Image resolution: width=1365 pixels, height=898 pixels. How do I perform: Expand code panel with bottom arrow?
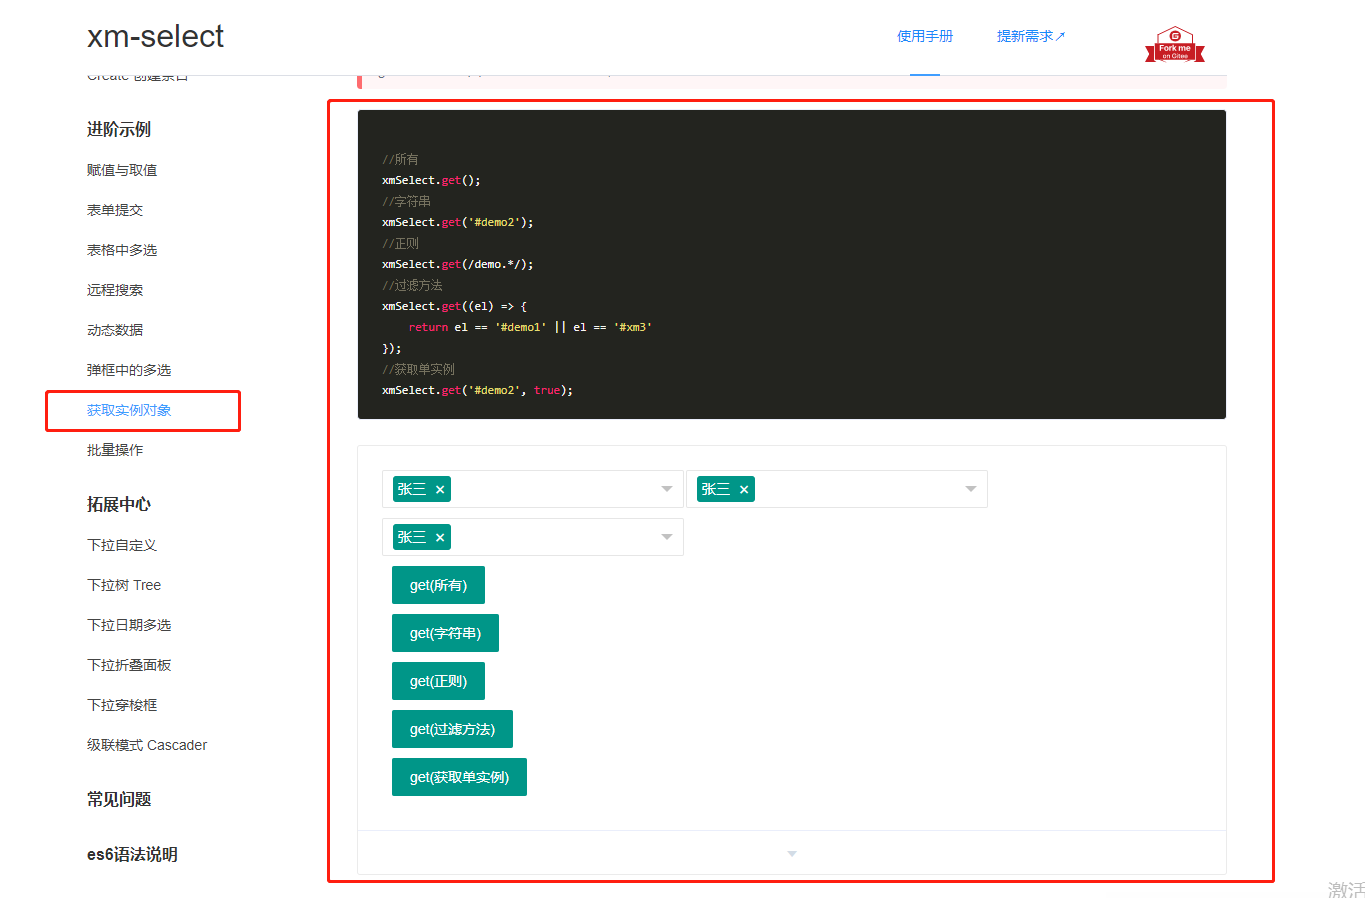pyautogui.click(x=792, y=854)
